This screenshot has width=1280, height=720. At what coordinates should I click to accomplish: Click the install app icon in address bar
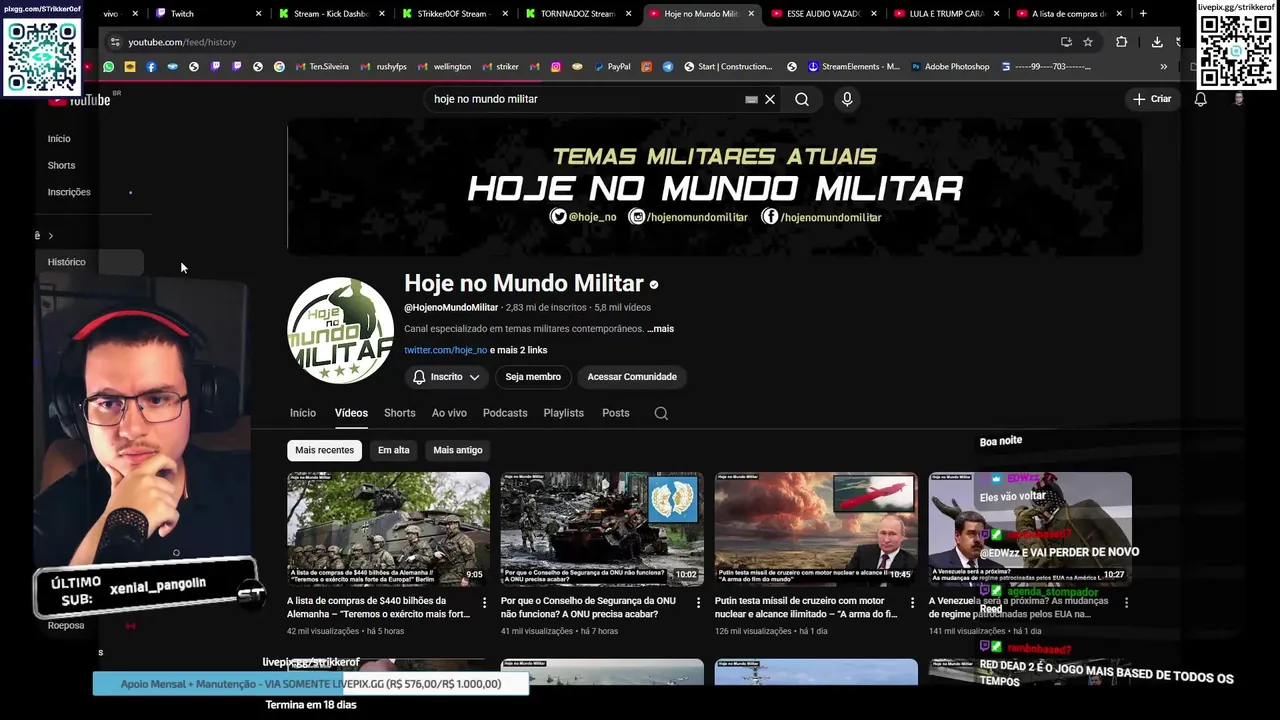1066,42
